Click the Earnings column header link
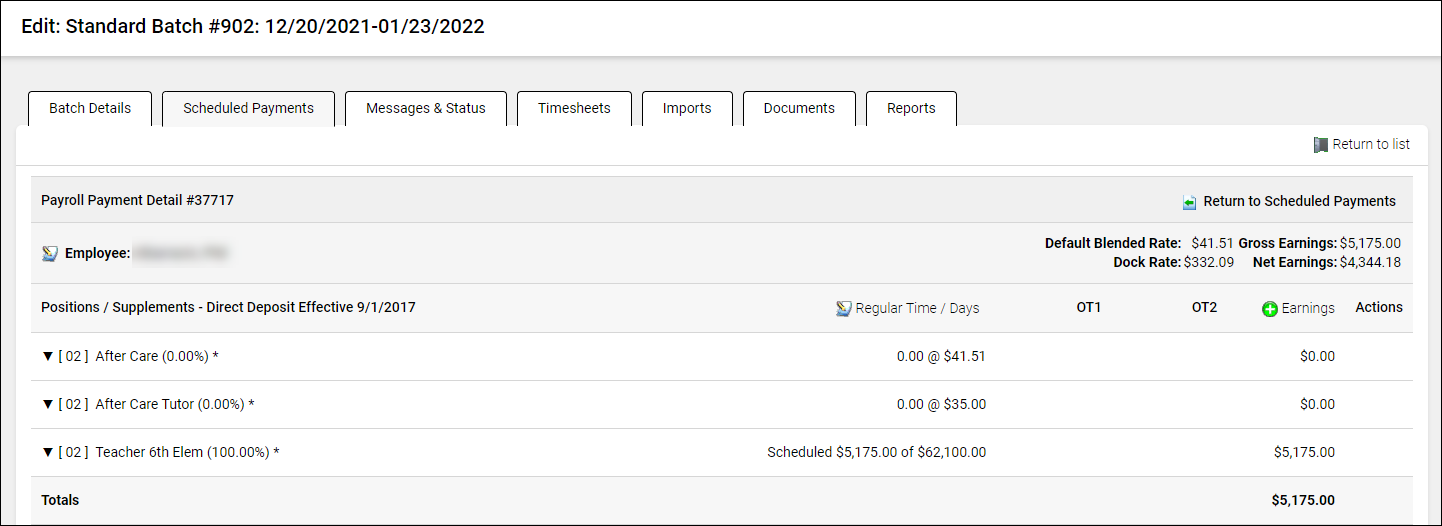Viewport: 1442px width, 526px height. (x=1308, y=309)
